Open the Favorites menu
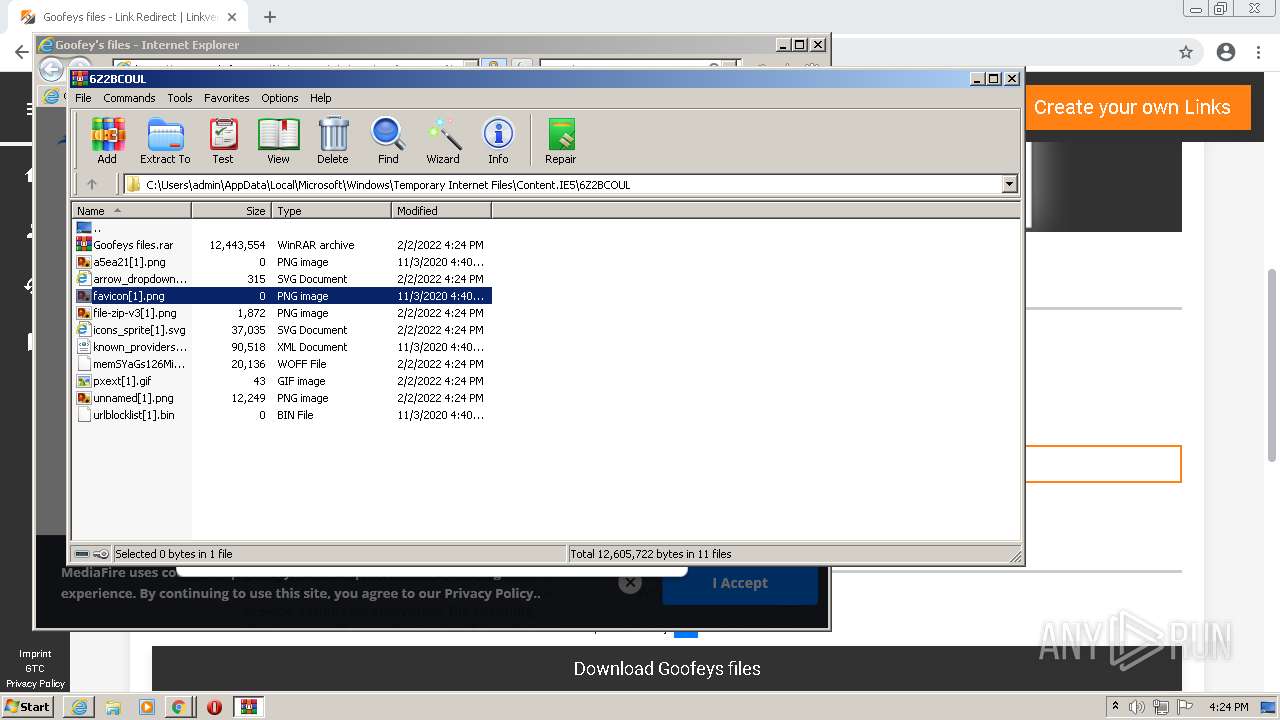The height and width of the screenshot is (720, 1280). tap(227, 98)
